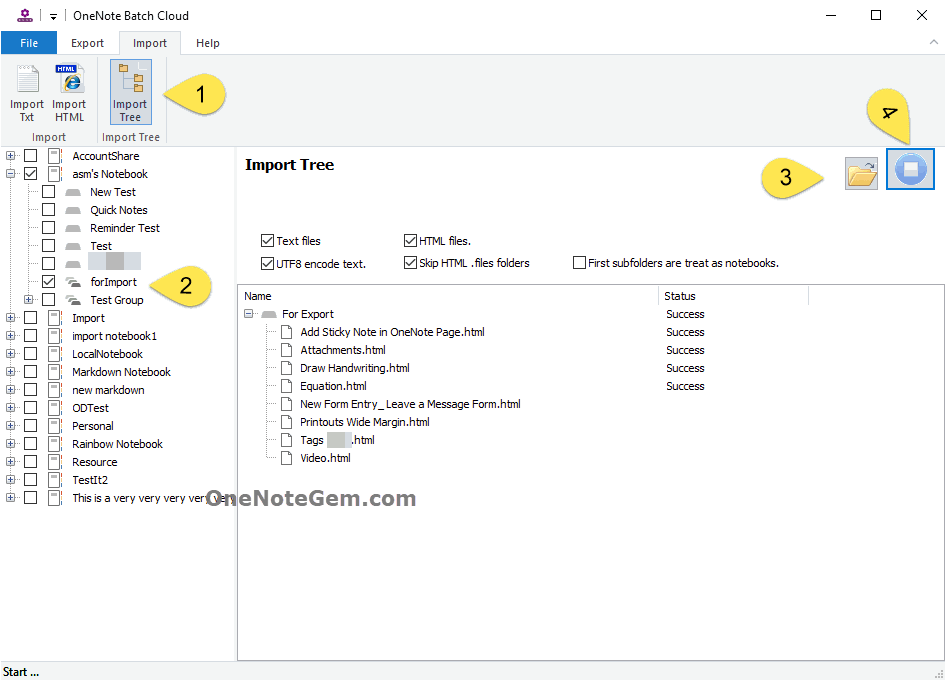
Task: Select the import notebook1 tree item
Action: coord(114,336)
